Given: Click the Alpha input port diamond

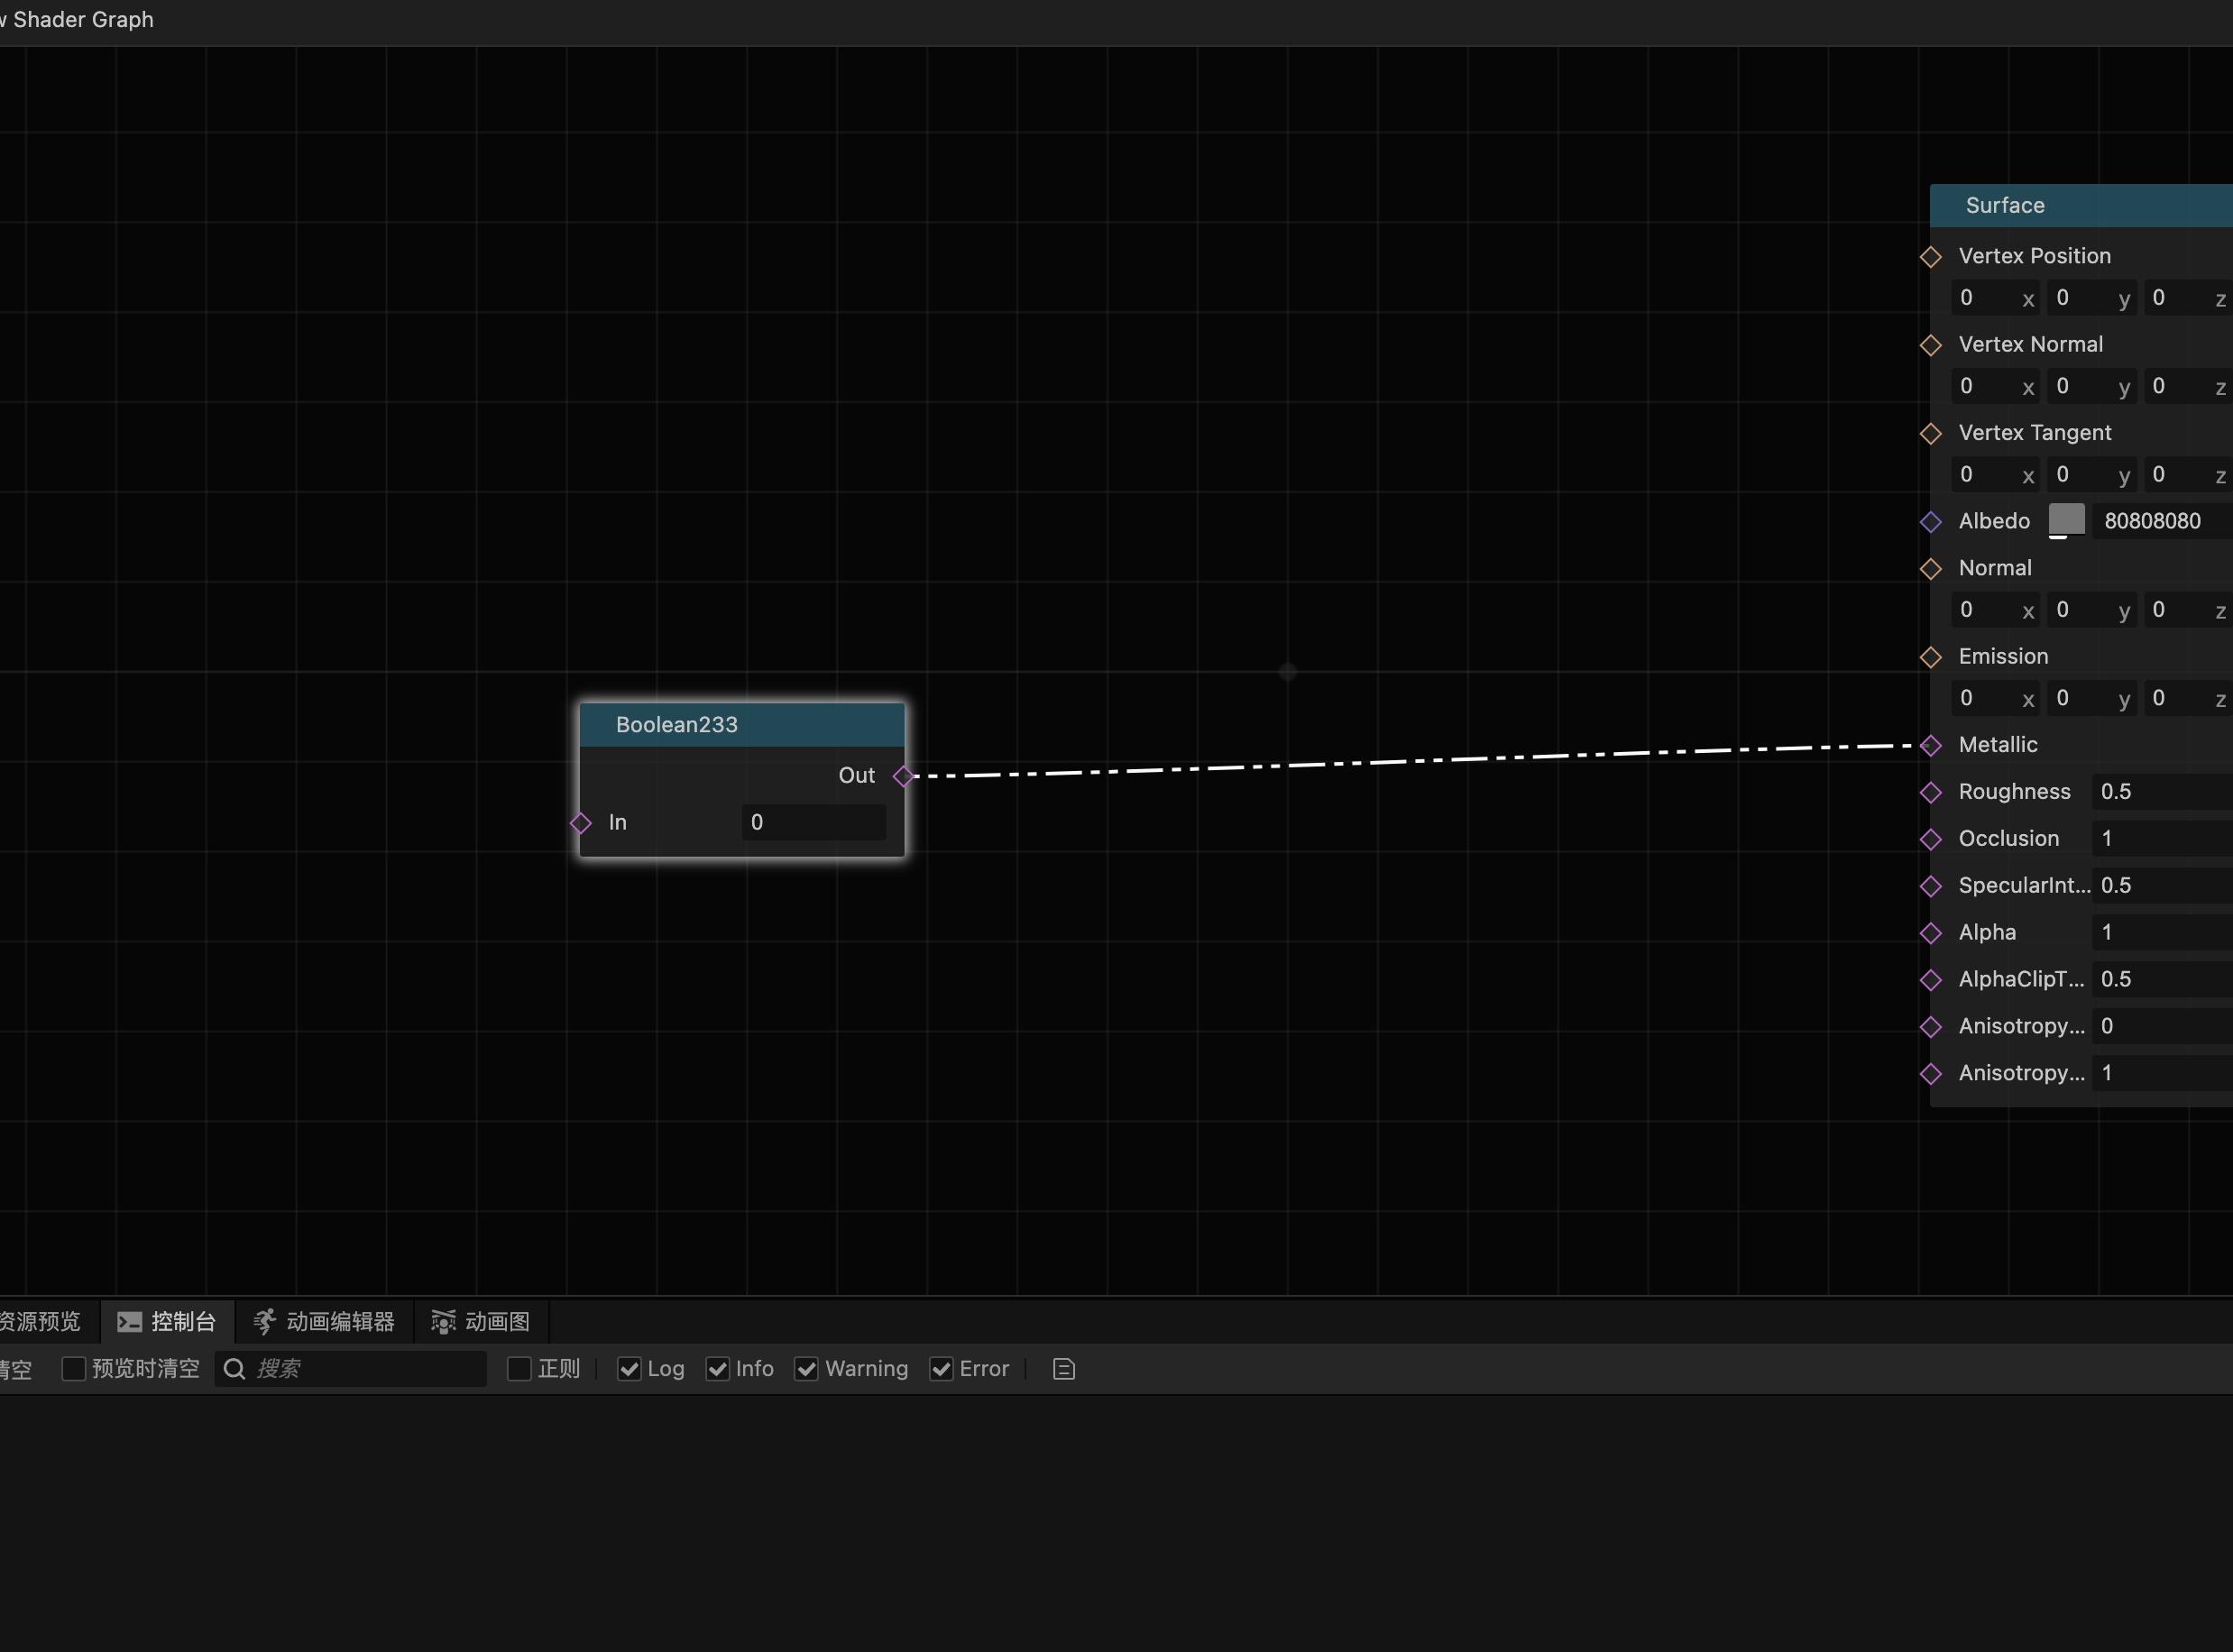Looking at the screenshot, I should [x=1930, y=933].
